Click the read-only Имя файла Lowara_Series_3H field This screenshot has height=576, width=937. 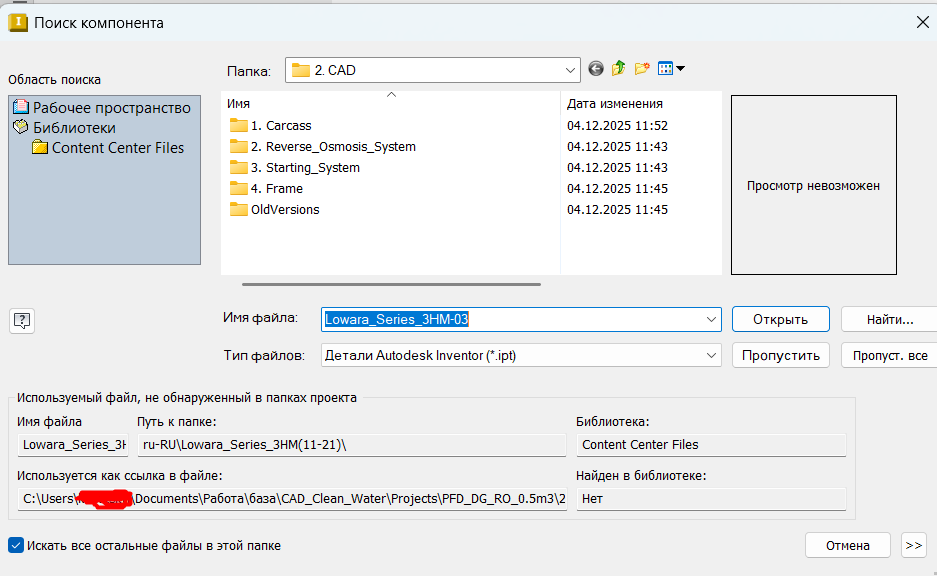[x=73, y=445]
